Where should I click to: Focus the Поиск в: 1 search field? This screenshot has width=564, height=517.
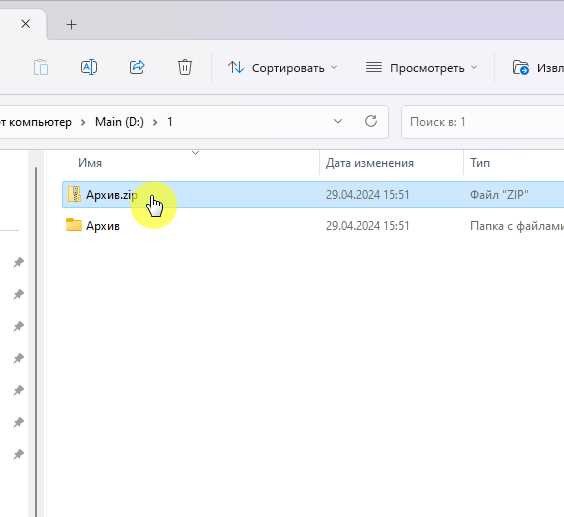coord(482,122)
